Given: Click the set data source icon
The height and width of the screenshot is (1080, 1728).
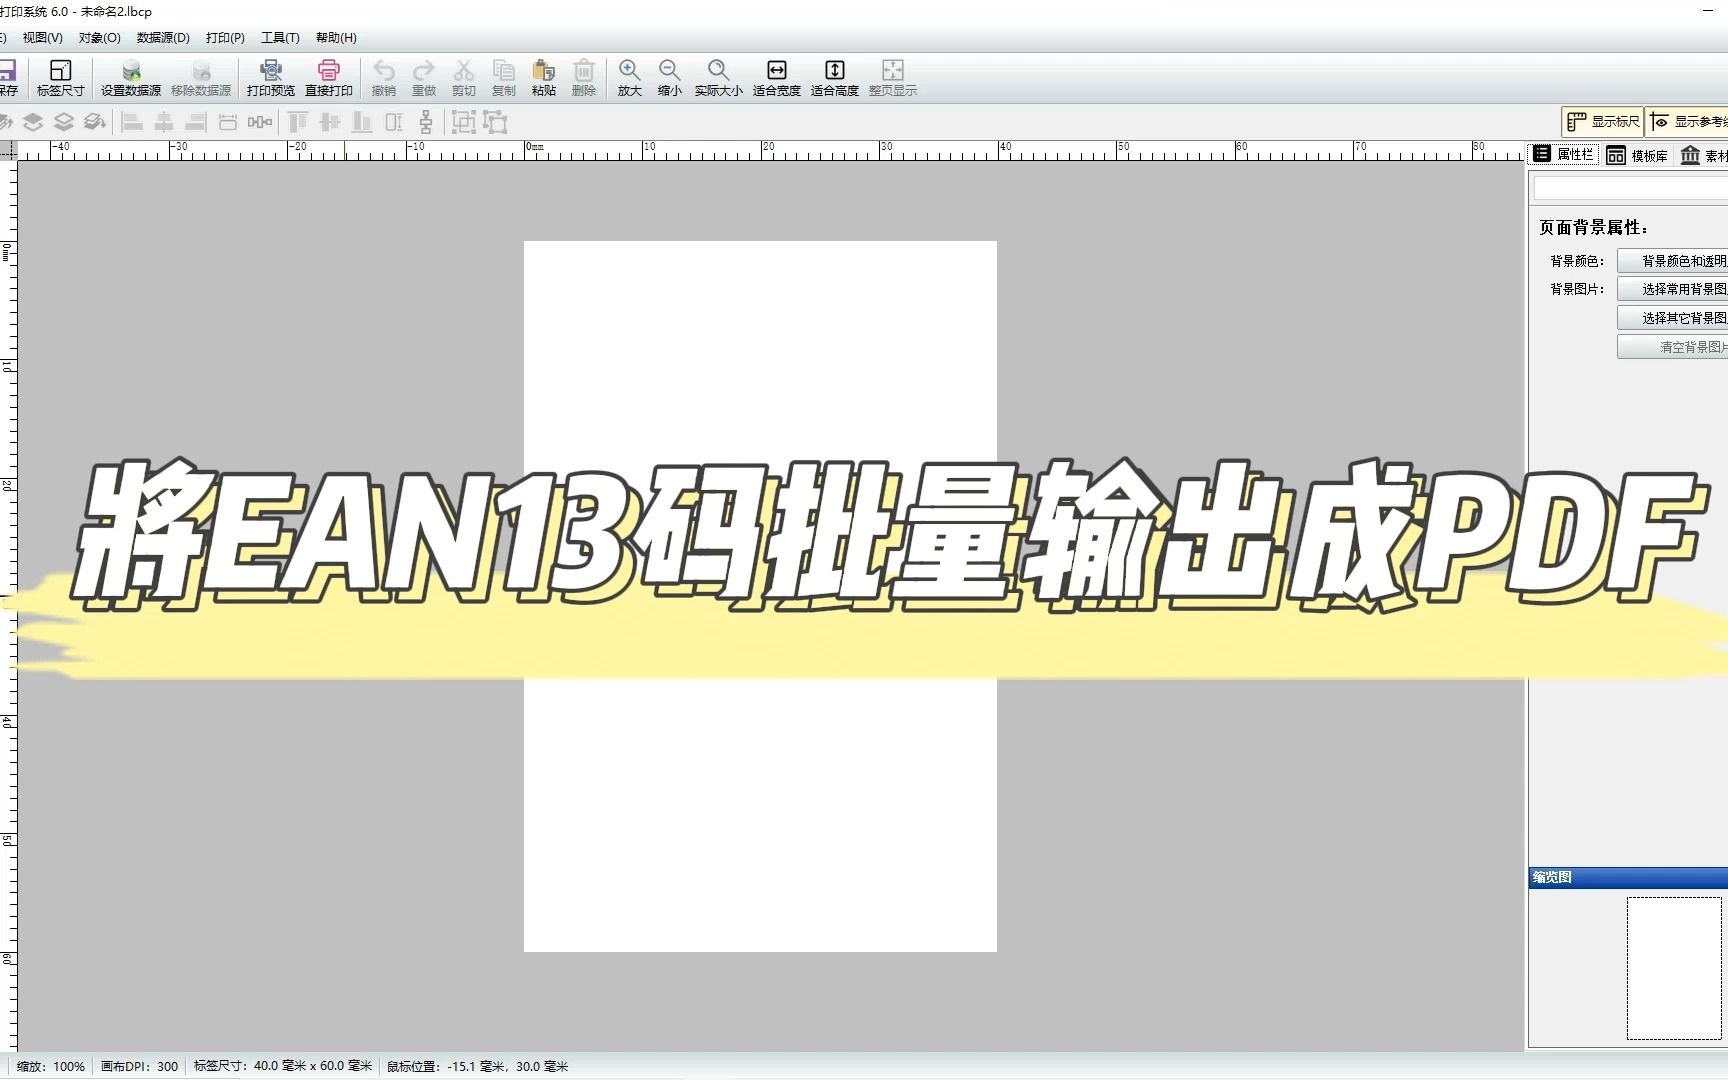Looking at the screenshot, I should [131, 77].
